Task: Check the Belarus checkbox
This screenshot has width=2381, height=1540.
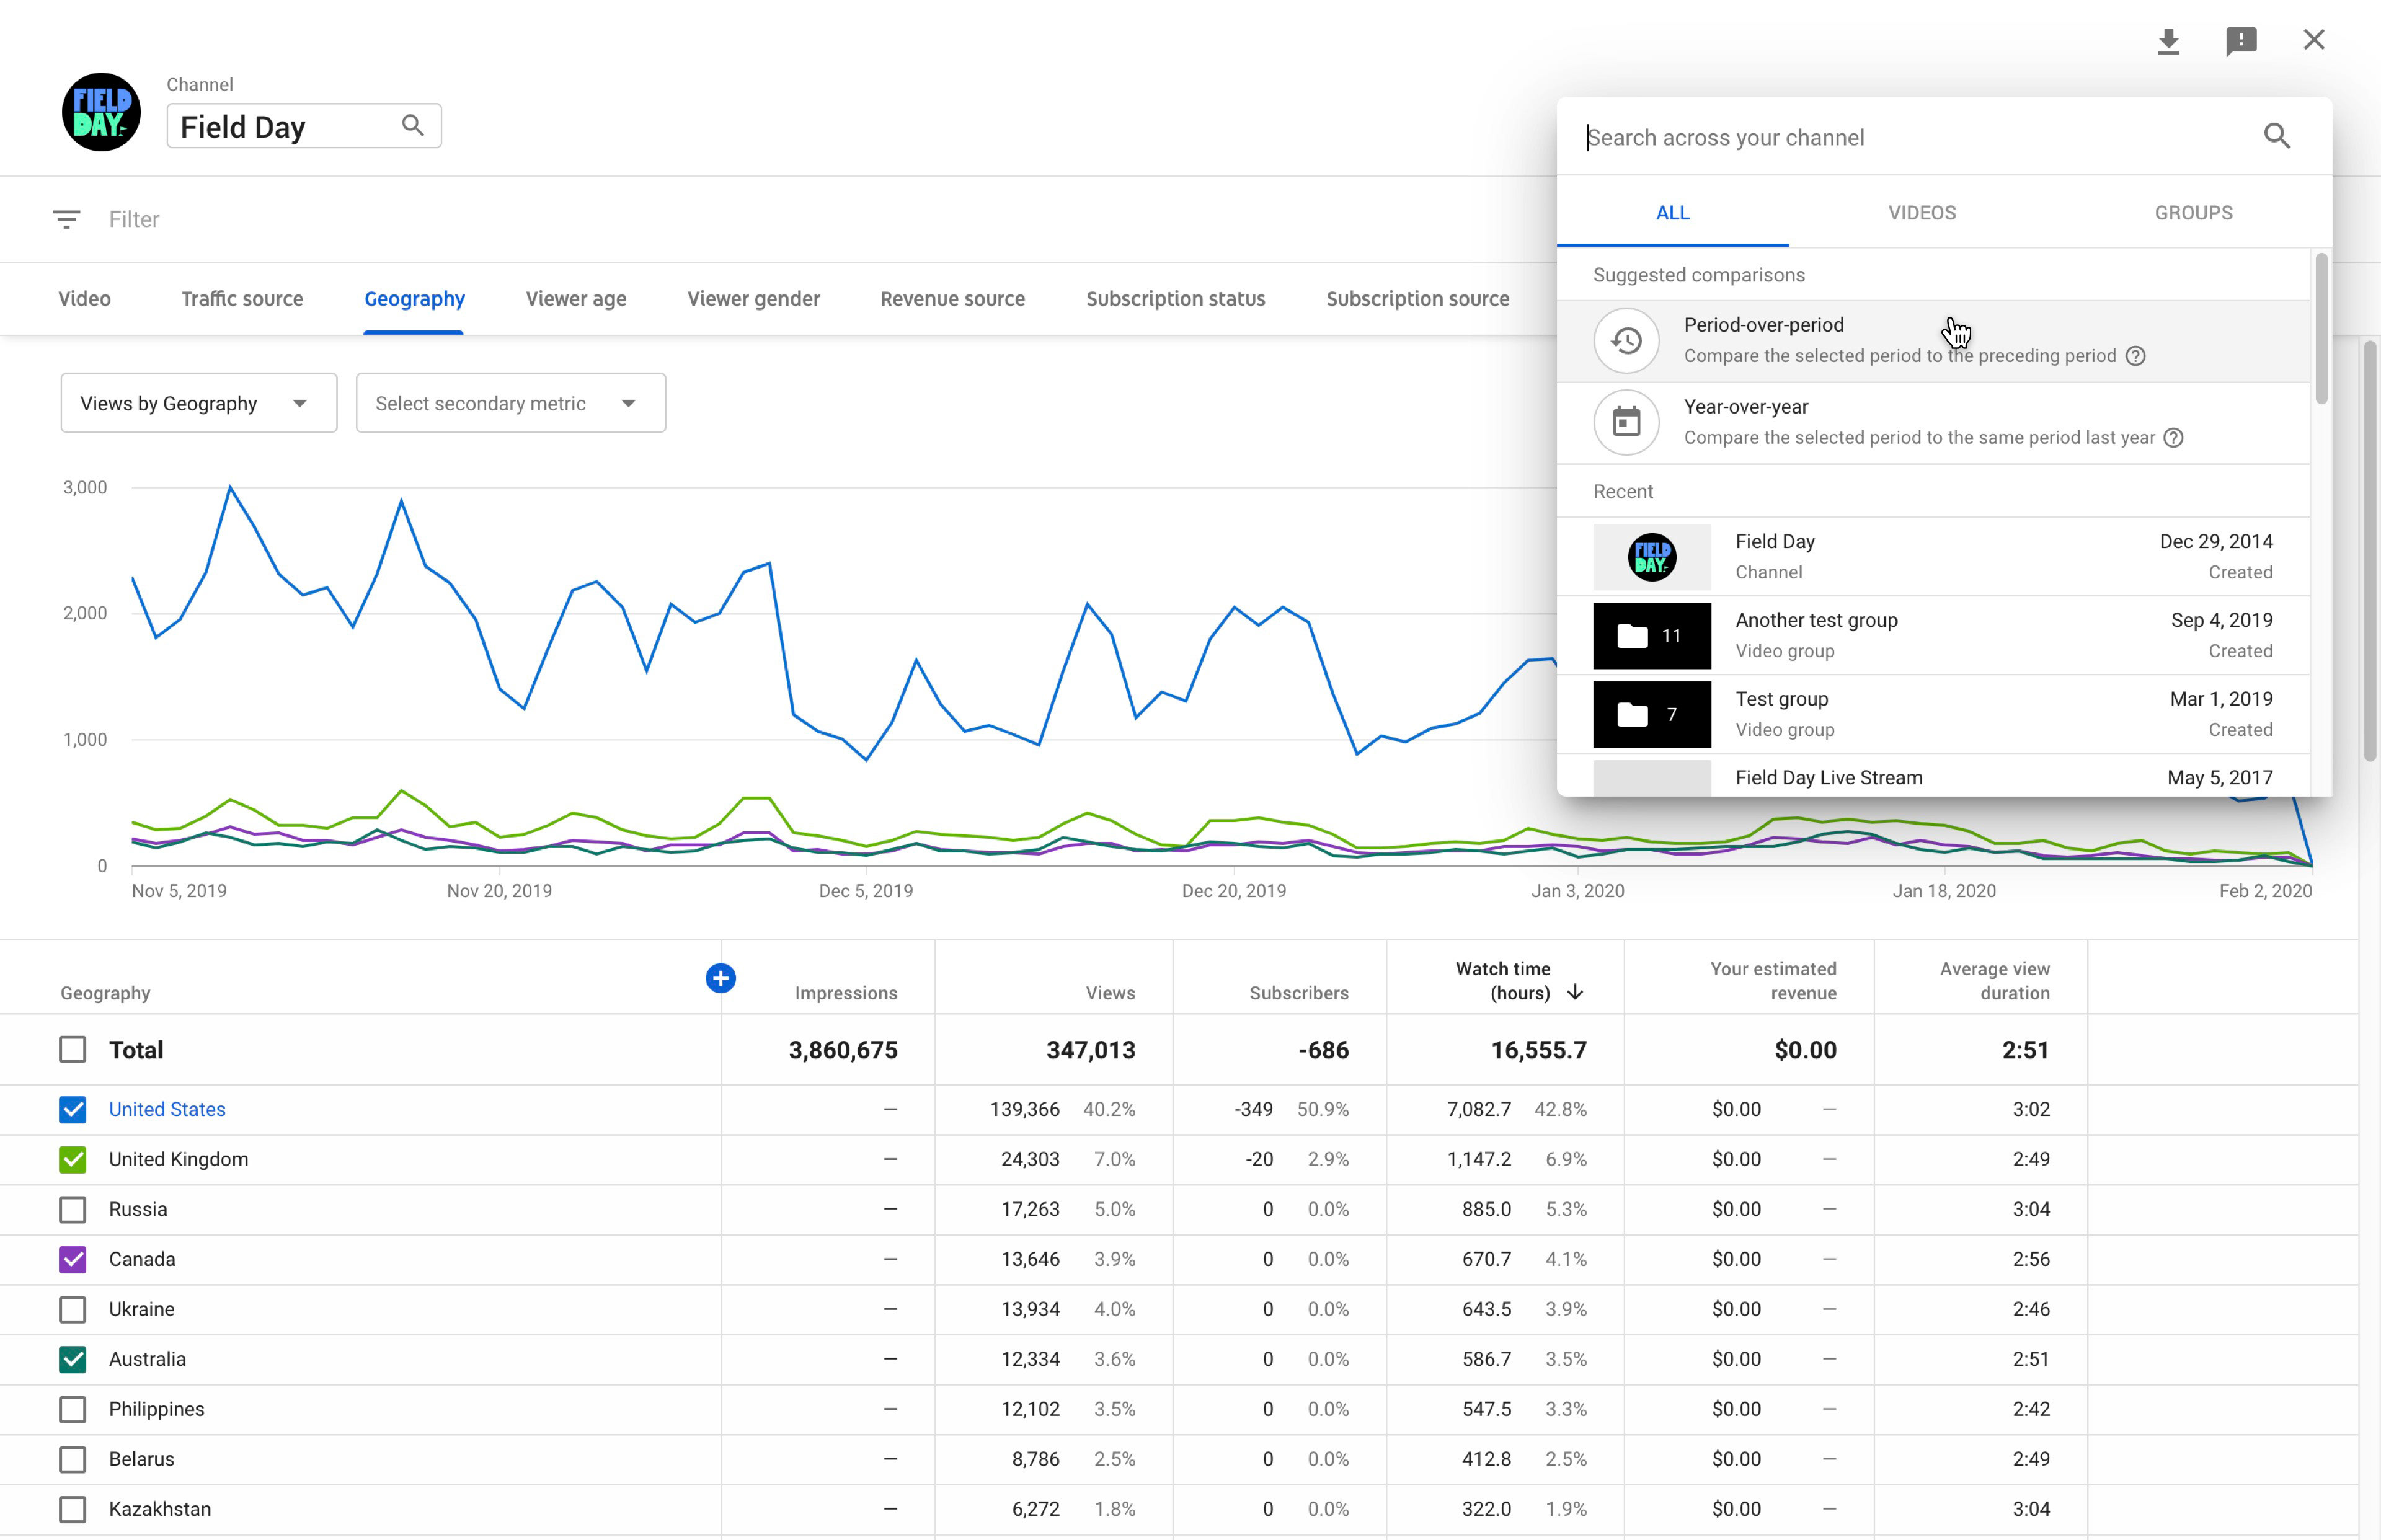Action: pyautogui.click(x=72, y=1460)
